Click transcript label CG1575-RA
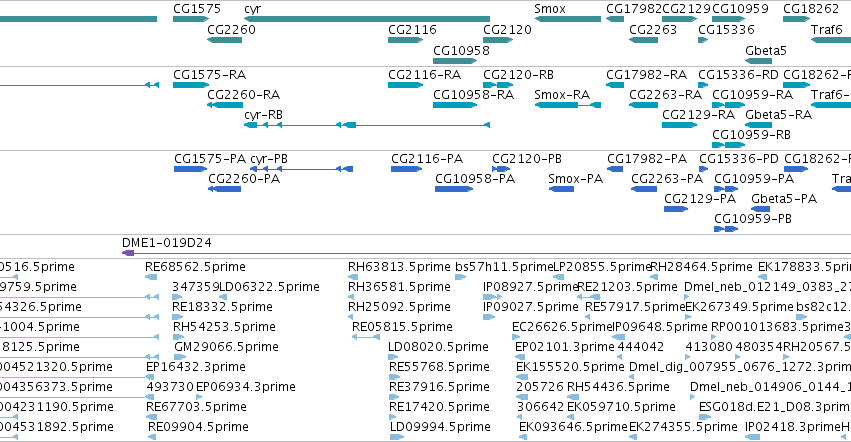 coord(209,74)
